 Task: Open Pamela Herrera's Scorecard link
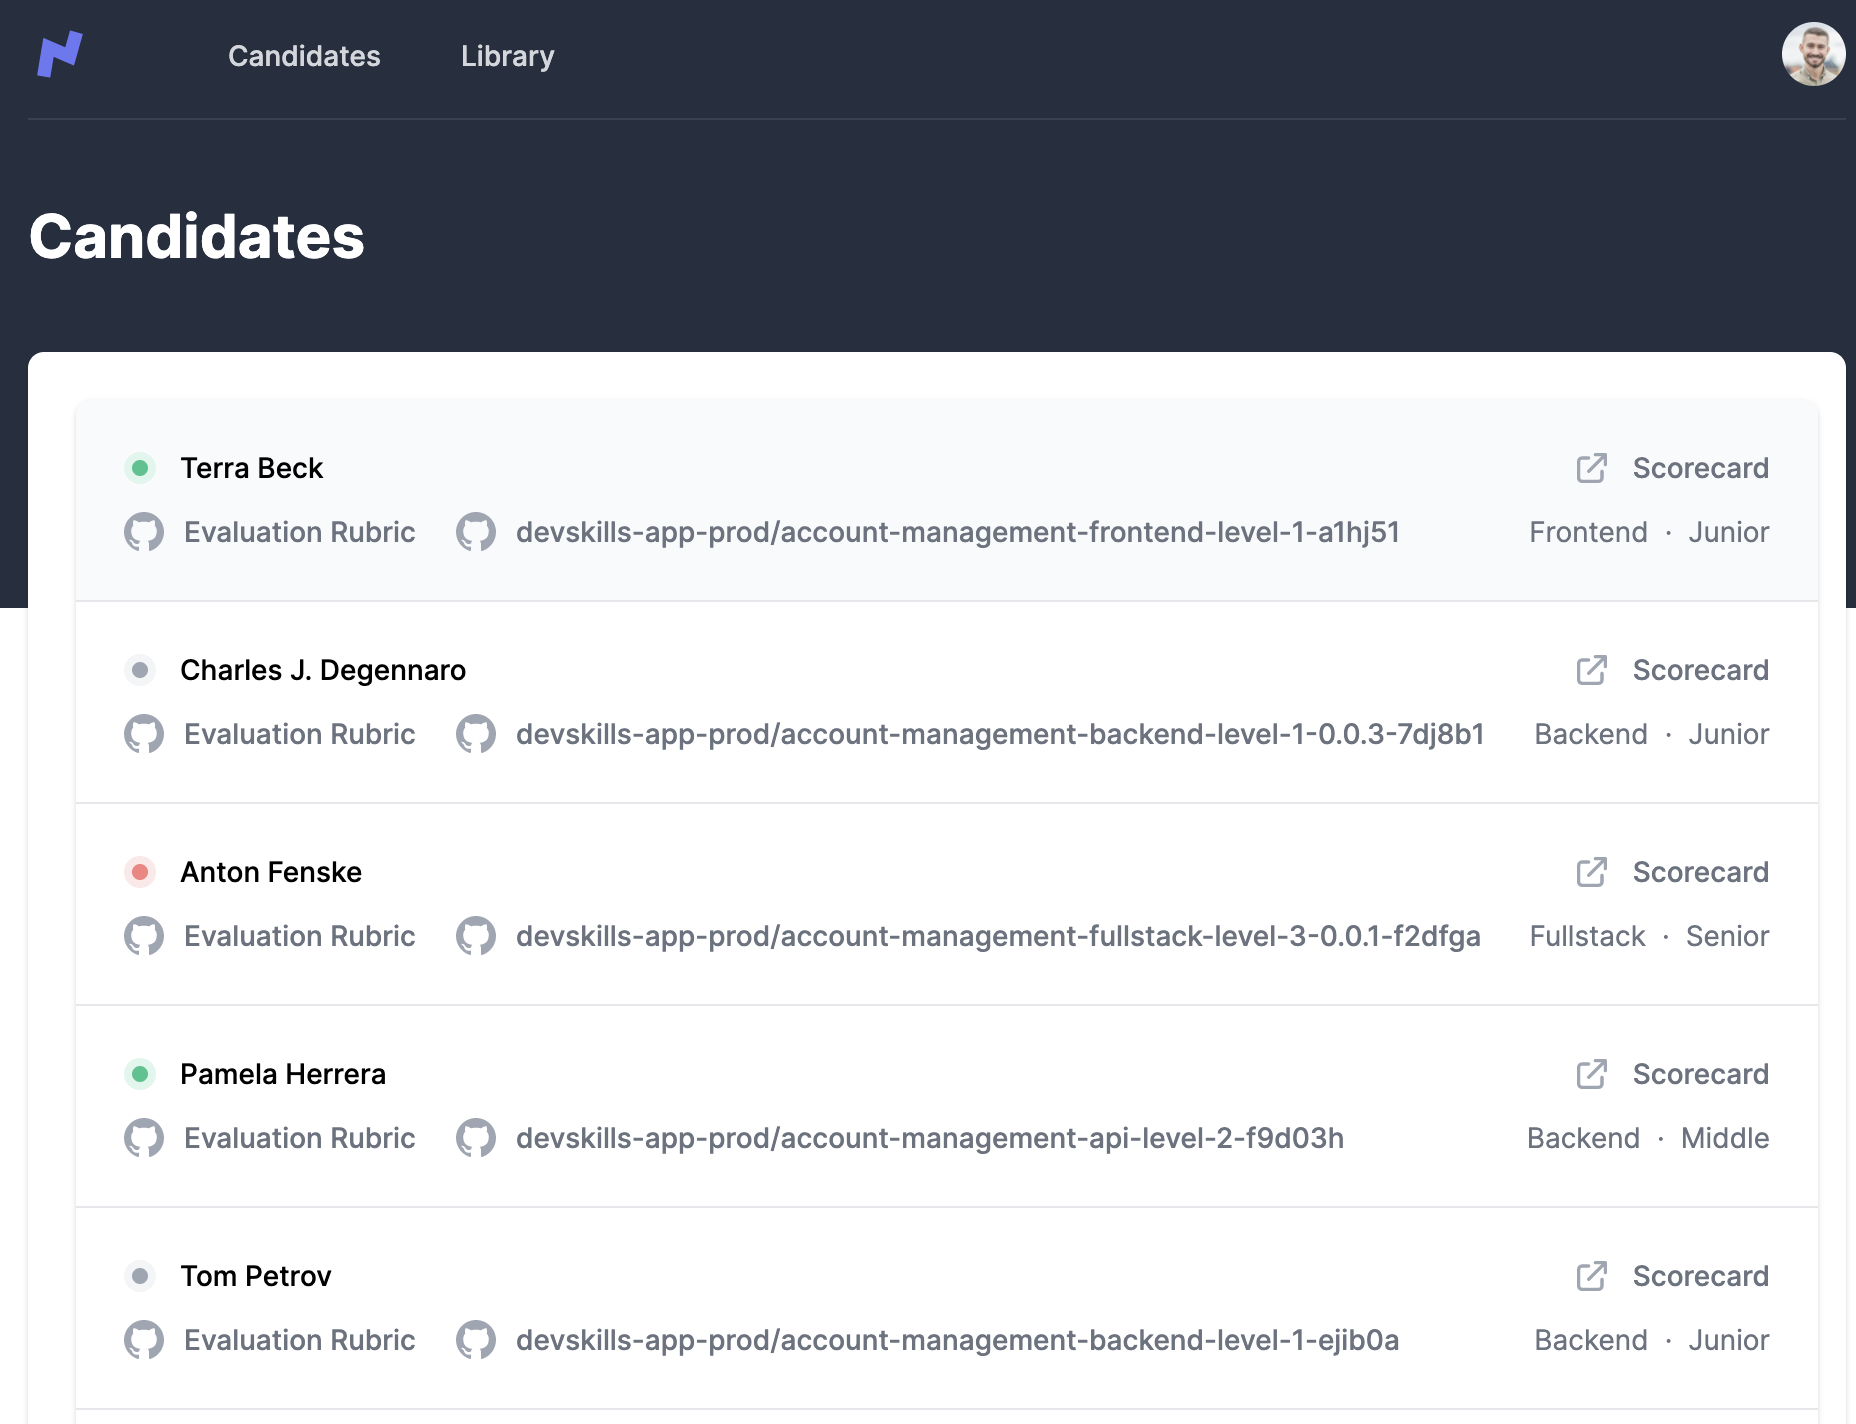pyautogui.click(x=1701, y=1074)
